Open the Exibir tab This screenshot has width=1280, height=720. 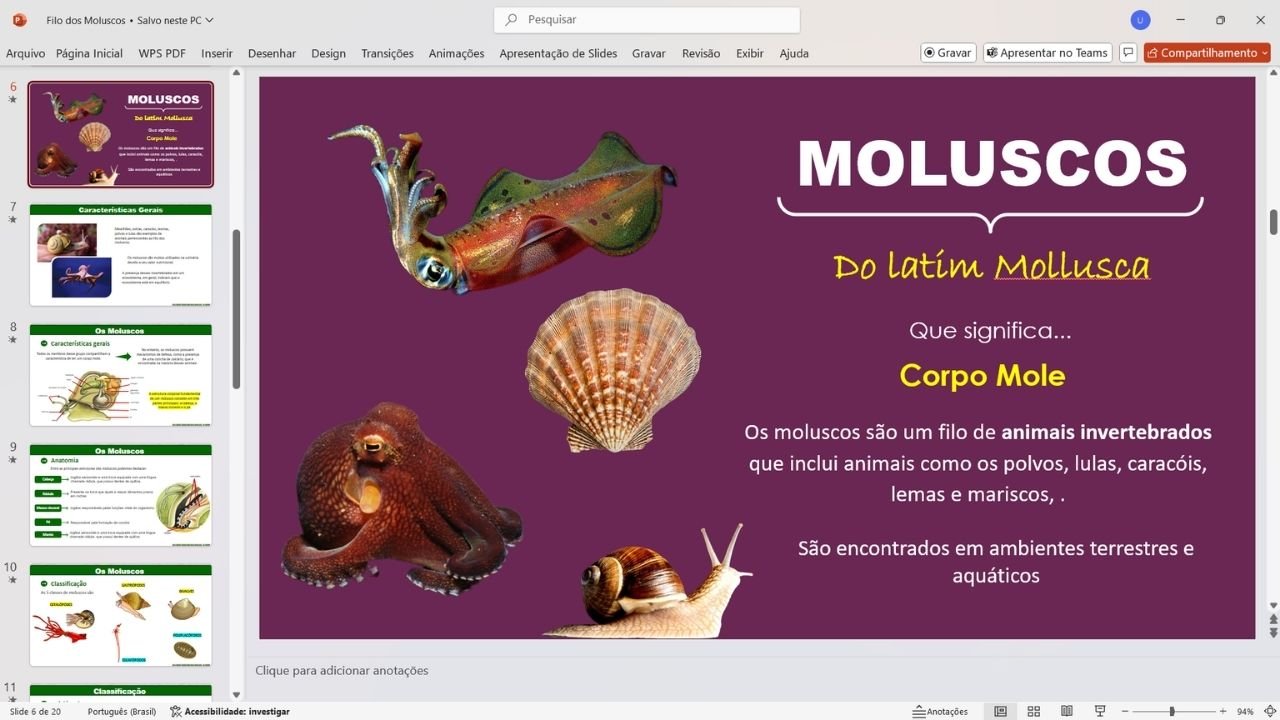tap(750, 53)
